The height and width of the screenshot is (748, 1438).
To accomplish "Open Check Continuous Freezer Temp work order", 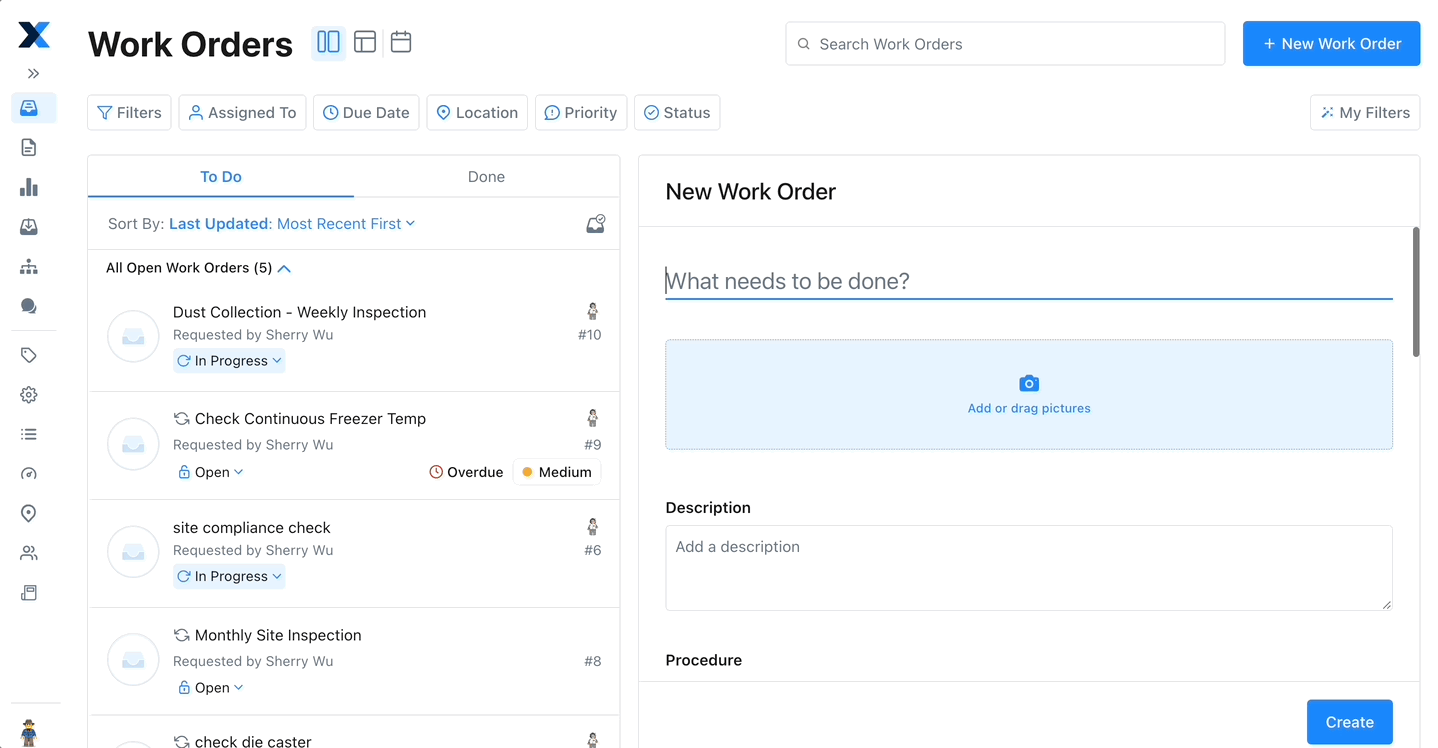I will [x=310, y=419].
